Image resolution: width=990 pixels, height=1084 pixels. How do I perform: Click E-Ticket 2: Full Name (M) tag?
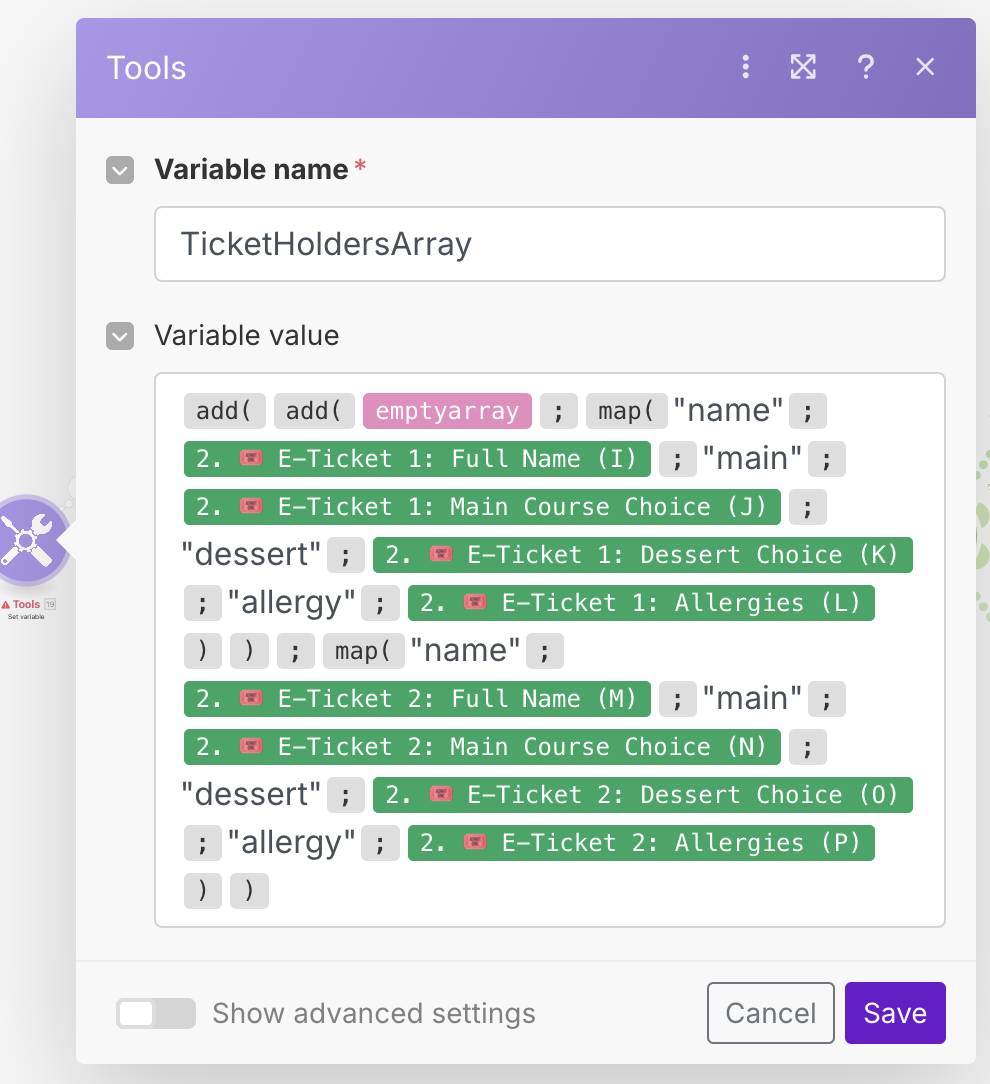[x=417, y=699]
